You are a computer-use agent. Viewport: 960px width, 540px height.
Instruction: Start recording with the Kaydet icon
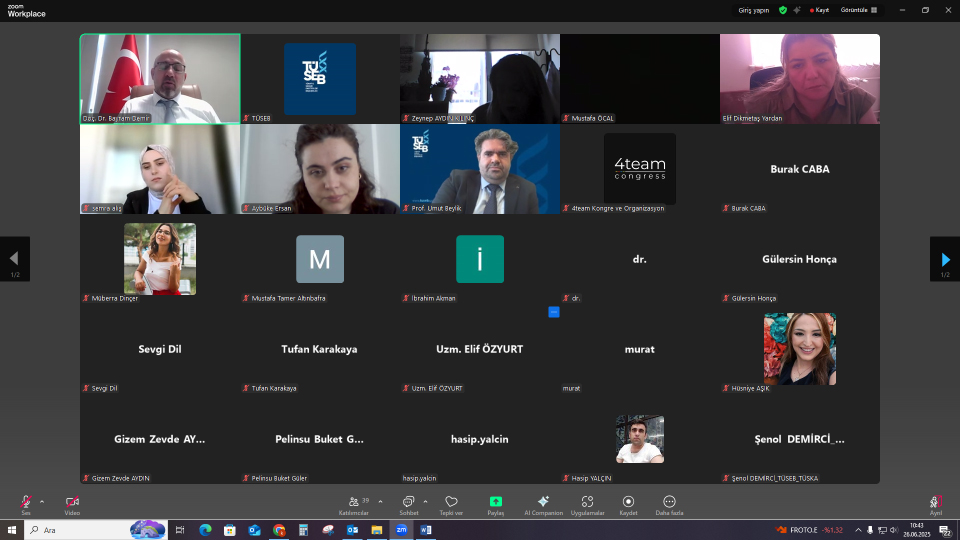click(628, 502)
